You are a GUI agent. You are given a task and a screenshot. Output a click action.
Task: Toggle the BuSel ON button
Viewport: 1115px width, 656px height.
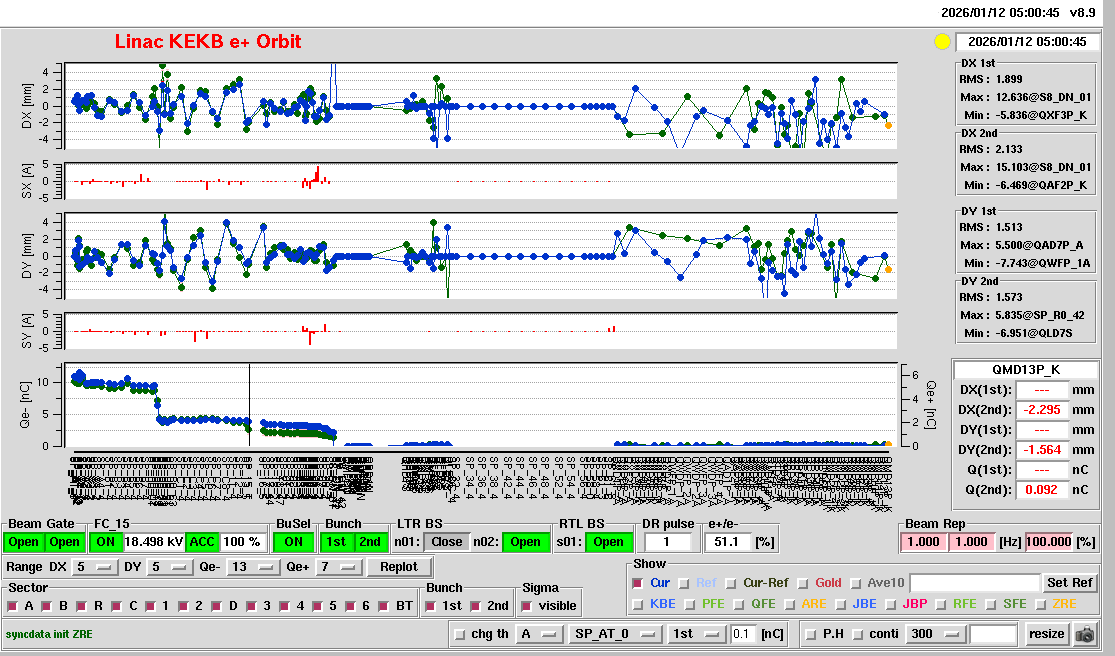(293, 542)
